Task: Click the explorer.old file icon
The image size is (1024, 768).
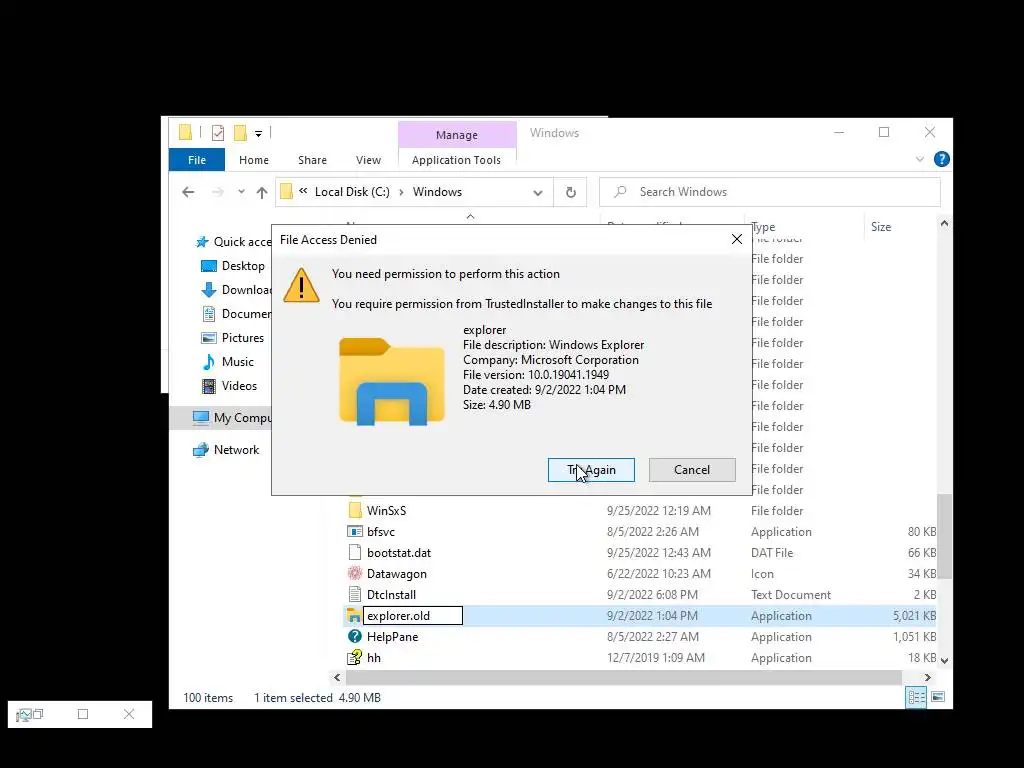Action: [x=354, y=616]
